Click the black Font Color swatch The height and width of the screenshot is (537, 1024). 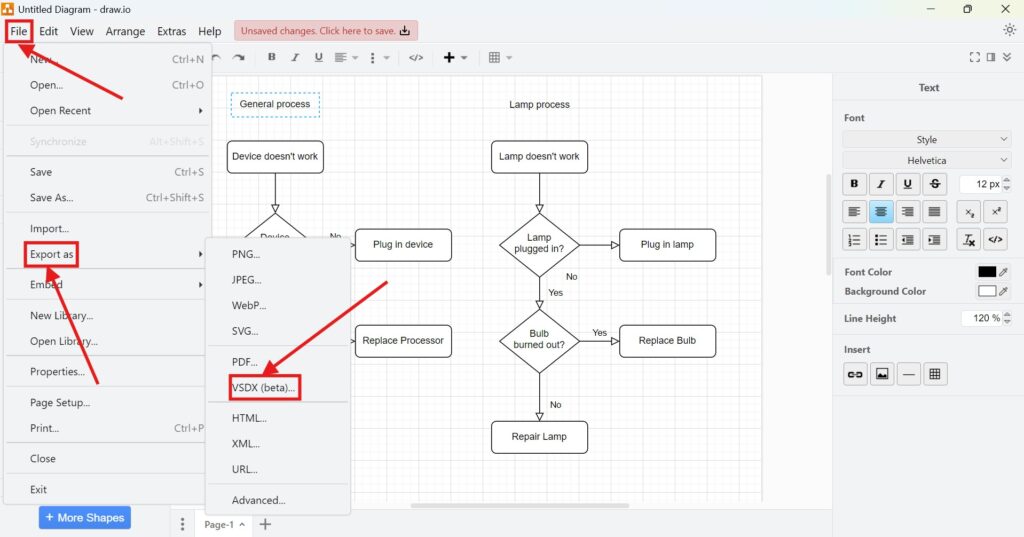point(987,272)
